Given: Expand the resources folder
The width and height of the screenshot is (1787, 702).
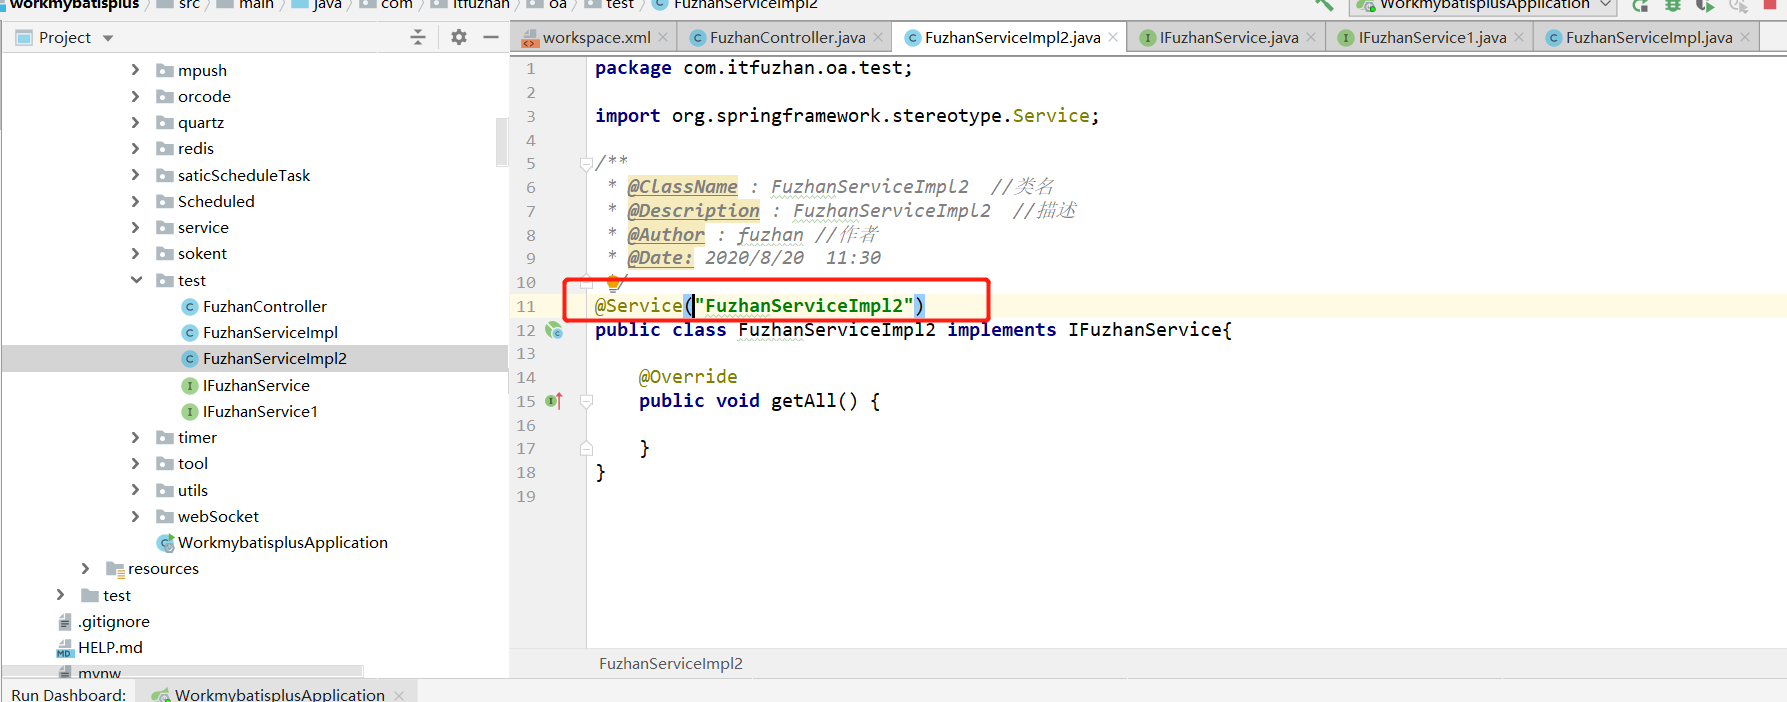Looking at the screenshot, I should (x=86, y=568).
